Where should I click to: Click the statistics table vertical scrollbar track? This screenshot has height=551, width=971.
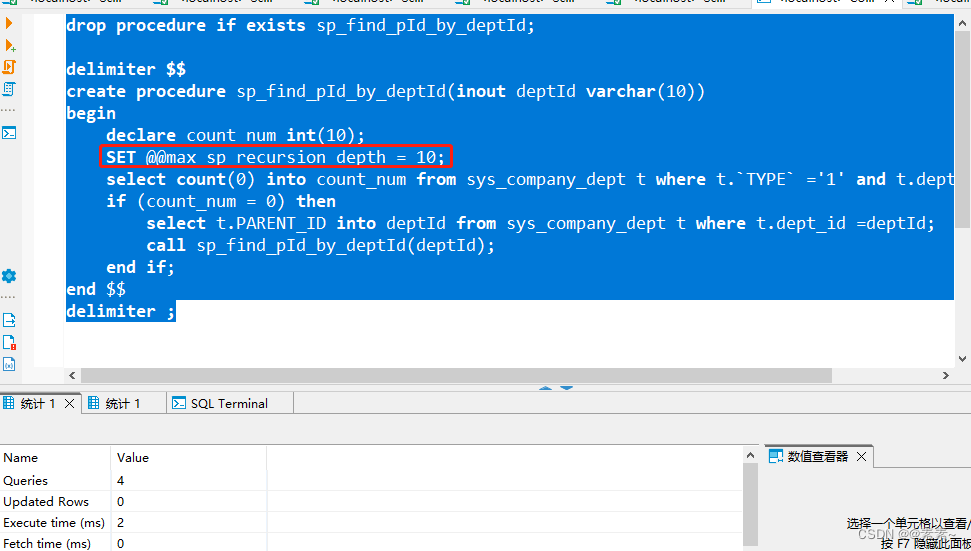(750, 505)
